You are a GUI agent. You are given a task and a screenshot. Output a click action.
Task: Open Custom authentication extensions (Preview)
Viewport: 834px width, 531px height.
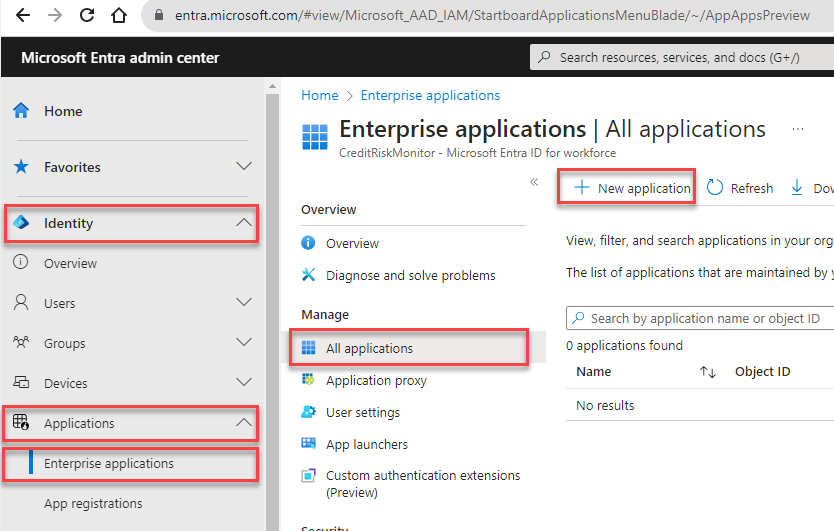pyautogui.click(x=423, y=484)
